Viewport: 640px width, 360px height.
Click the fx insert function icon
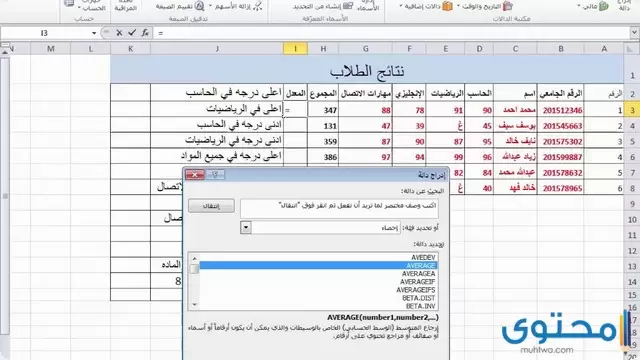click(x=145, y=33)
